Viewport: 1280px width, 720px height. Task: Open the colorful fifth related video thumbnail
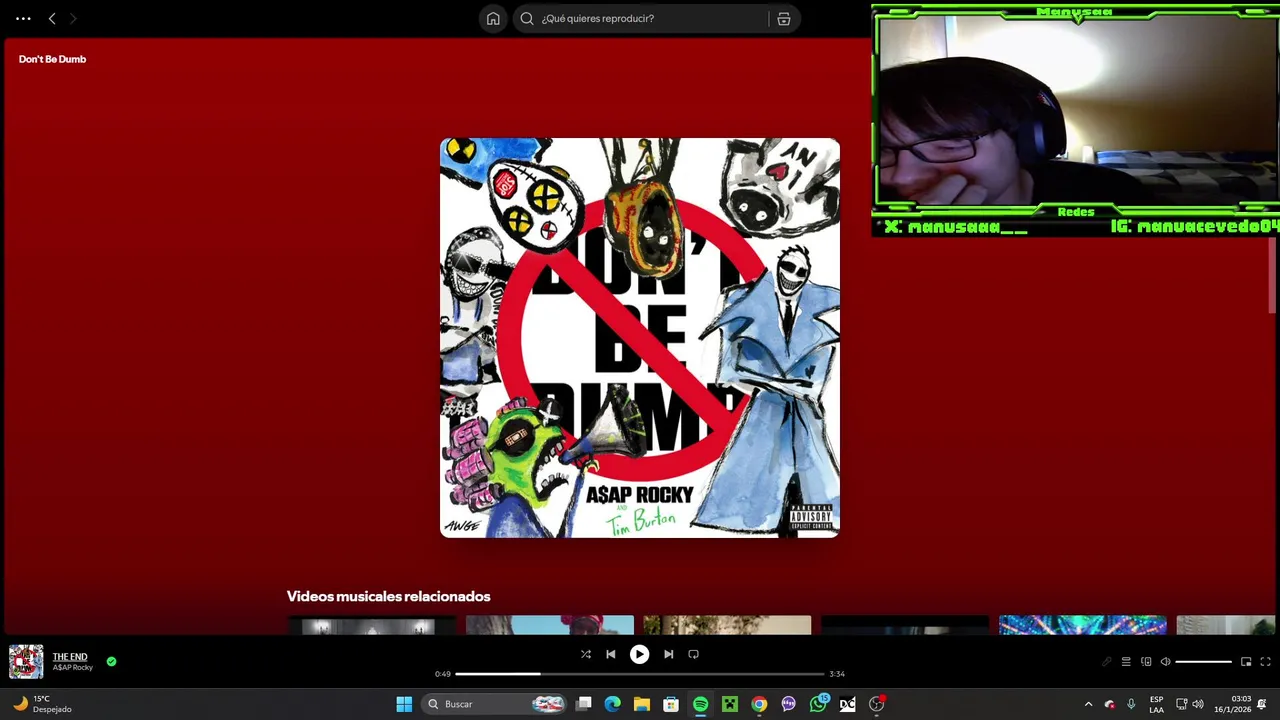pyautogui.click(x=1083, y=625)
